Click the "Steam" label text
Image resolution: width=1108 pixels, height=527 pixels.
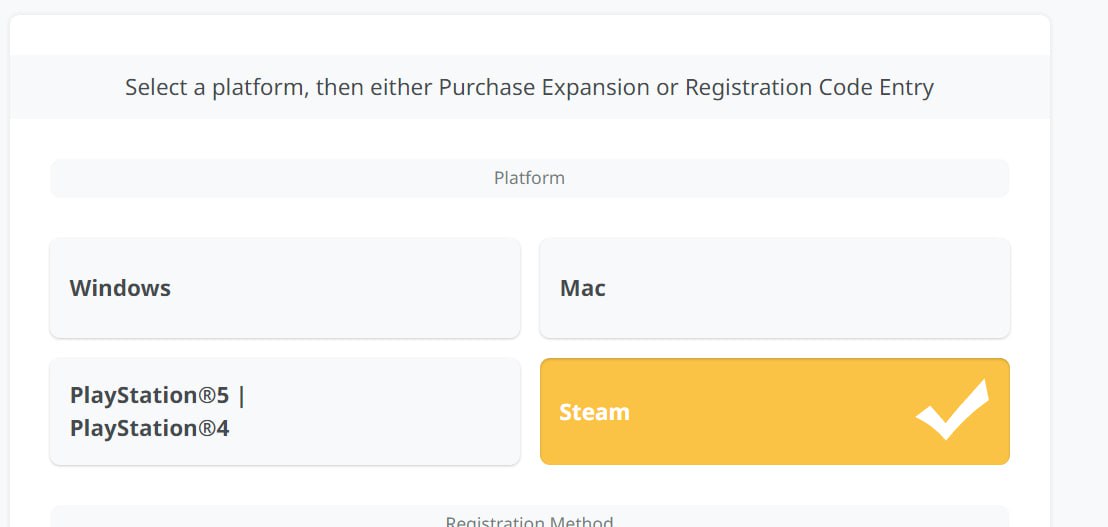click(594, 412)
